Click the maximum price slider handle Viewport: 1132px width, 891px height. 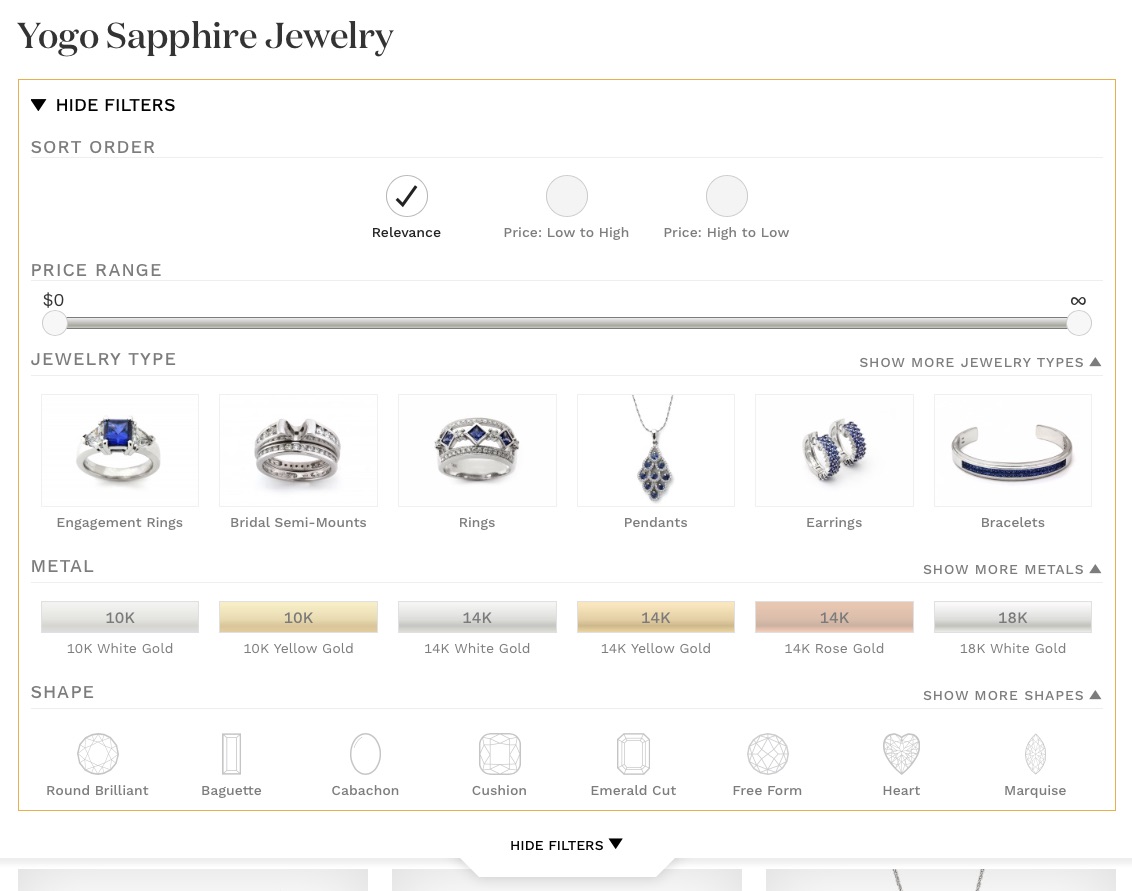click(1079, 323)
